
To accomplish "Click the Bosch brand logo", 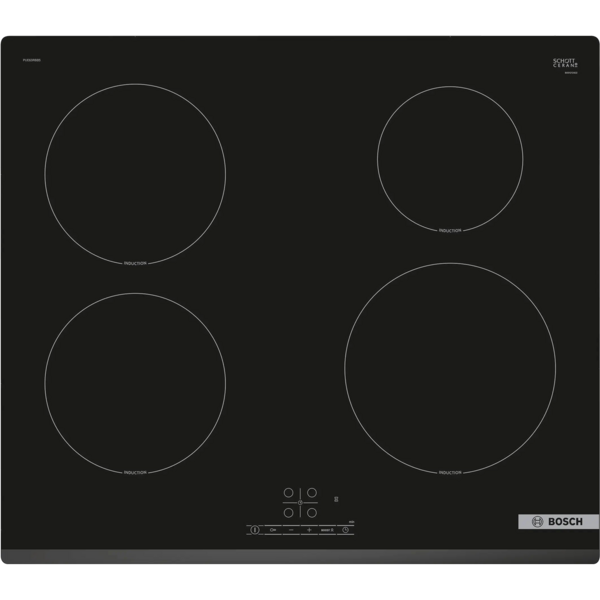I will 553,523.
